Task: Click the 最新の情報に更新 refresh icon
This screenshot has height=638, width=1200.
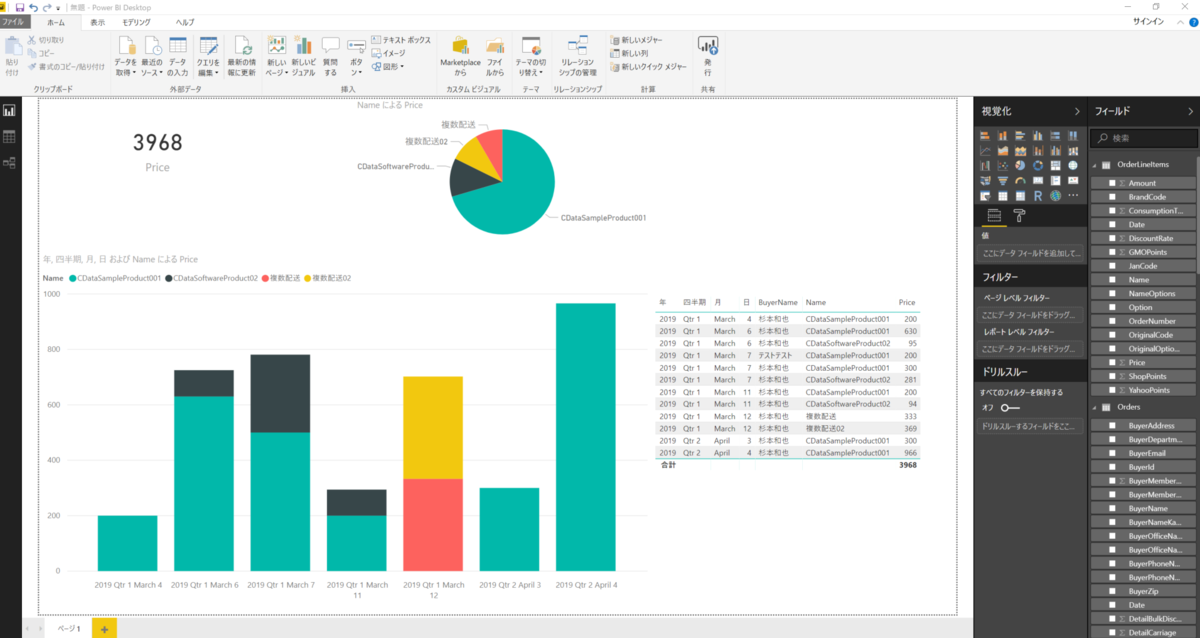Action: (x=242, y=57)
